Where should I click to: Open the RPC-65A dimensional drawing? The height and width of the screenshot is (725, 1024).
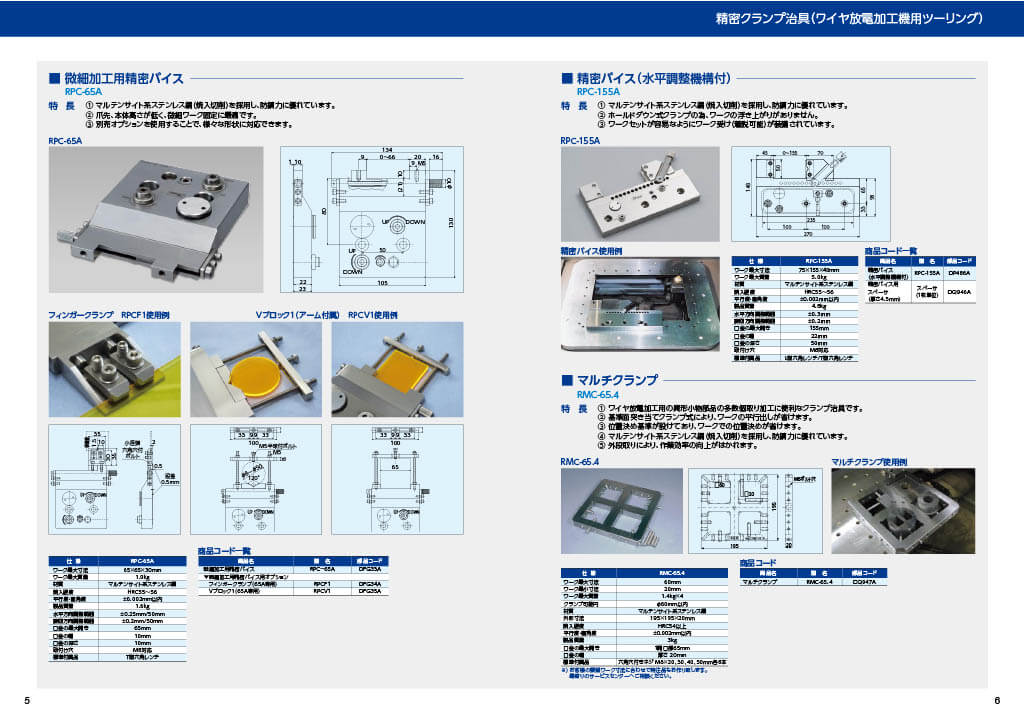[x=377, y=221]
